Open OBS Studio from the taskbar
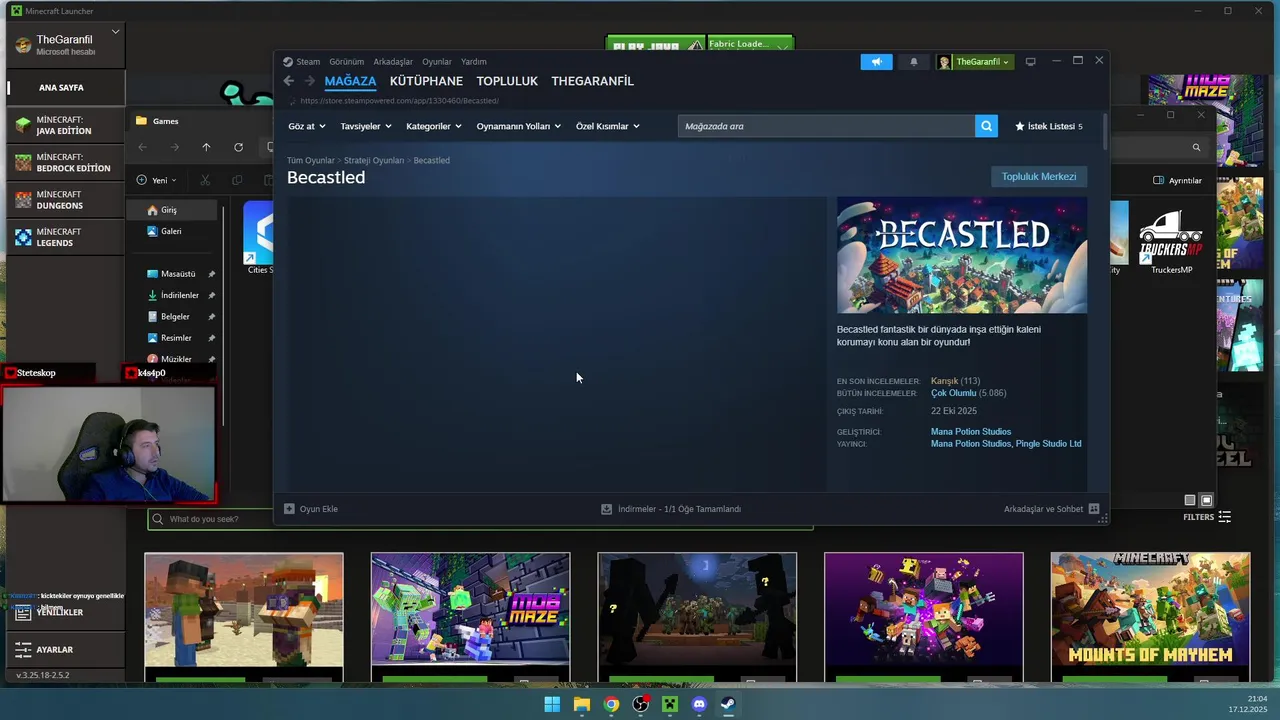The width and height of the screenshot is (1280, 720). pos(640,704)
